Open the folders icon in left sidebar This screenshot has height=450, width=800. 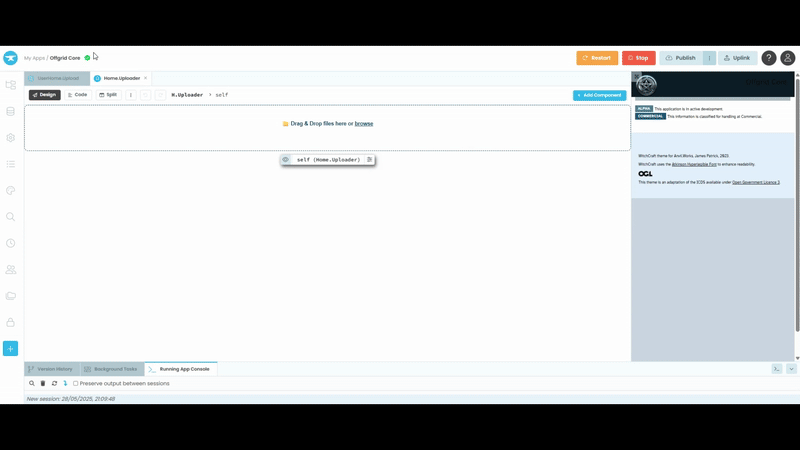point(11,296)
